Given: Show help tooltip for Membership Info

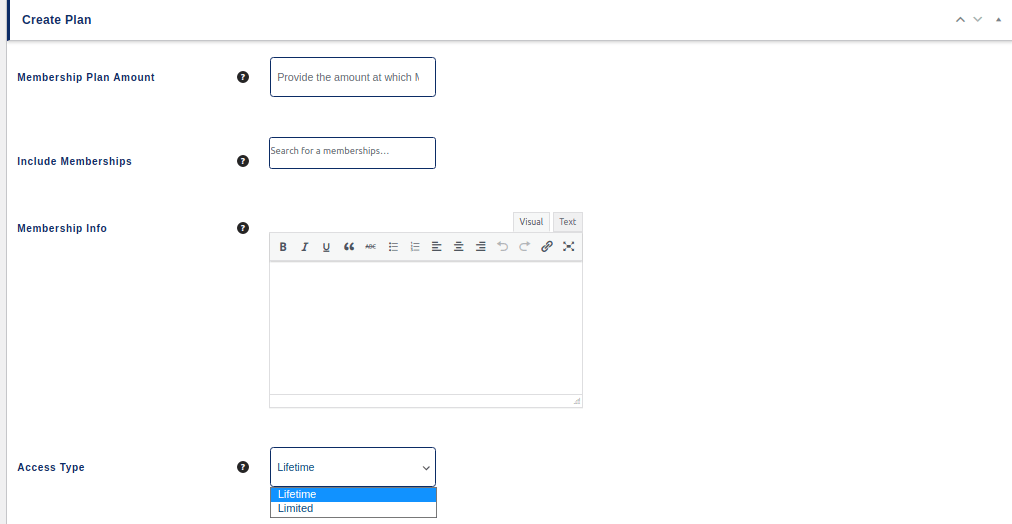Looking at the screenshot, I should [x=243, y=228].
